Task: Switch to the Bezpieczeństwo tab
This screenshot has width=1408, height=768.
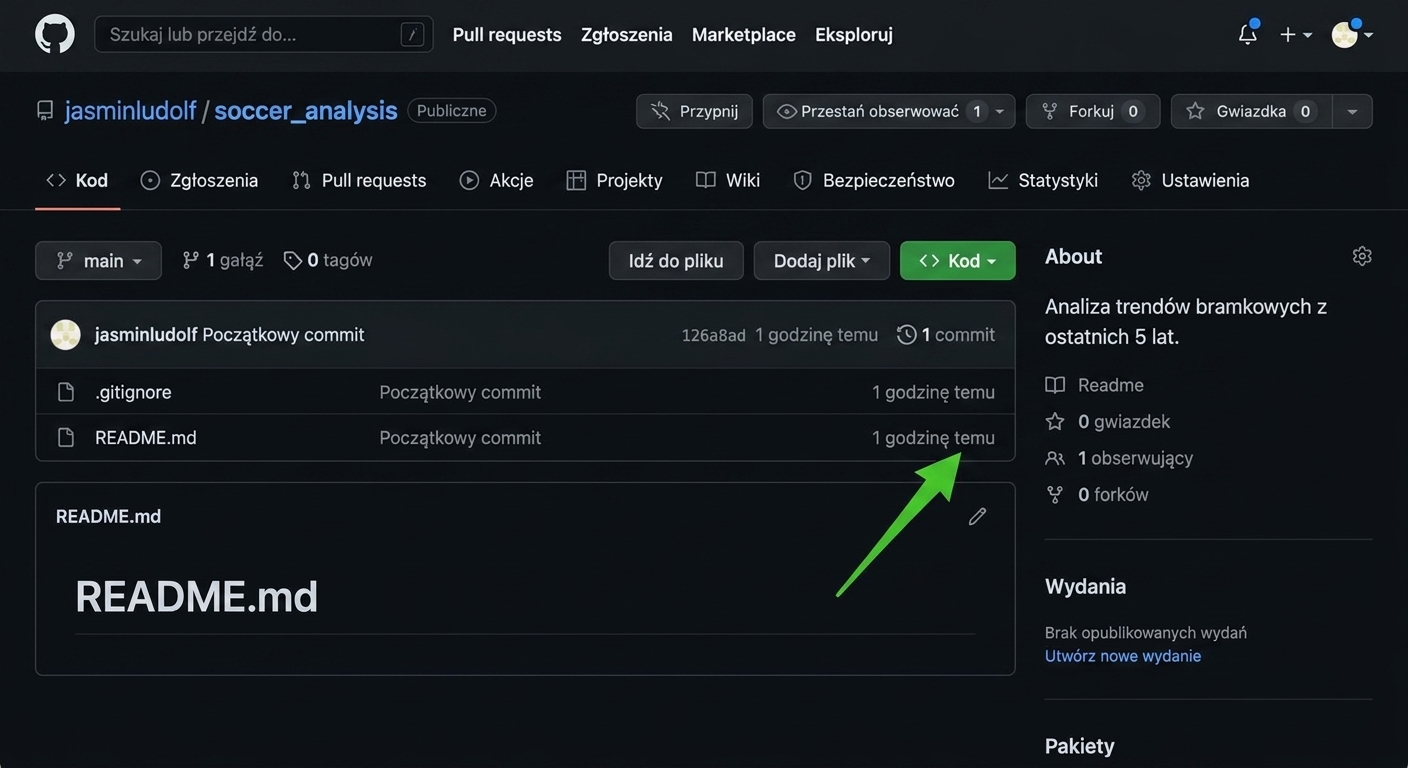Action: (874, 180)
